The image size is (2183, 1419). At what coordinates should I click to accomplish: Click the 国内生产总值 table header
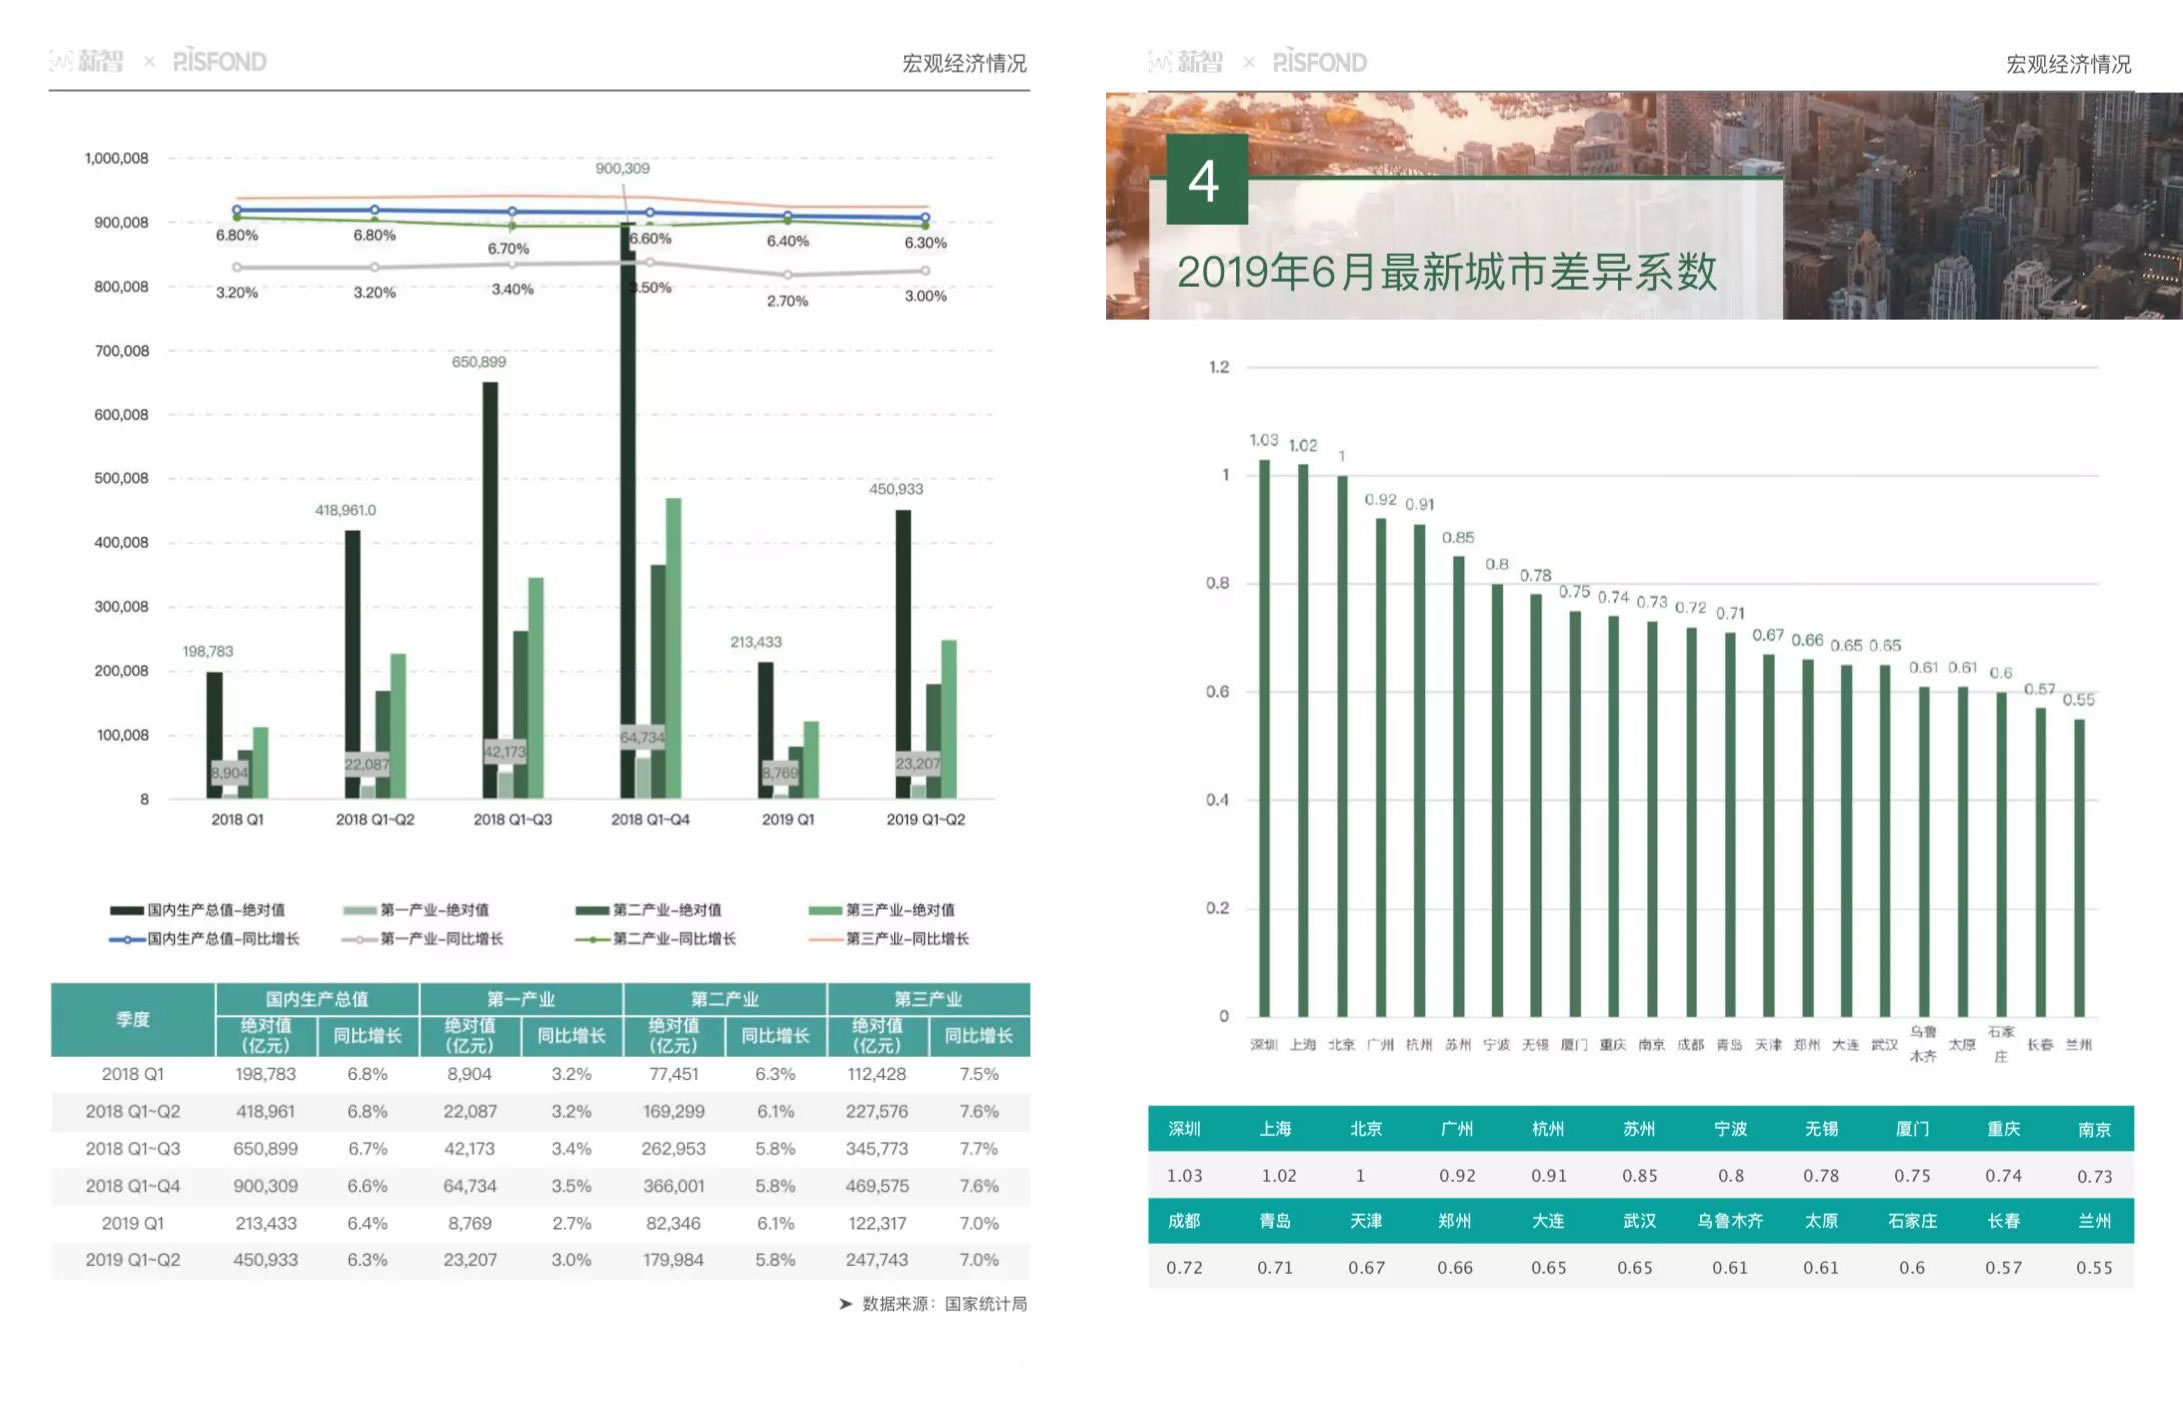pos(317,999)
